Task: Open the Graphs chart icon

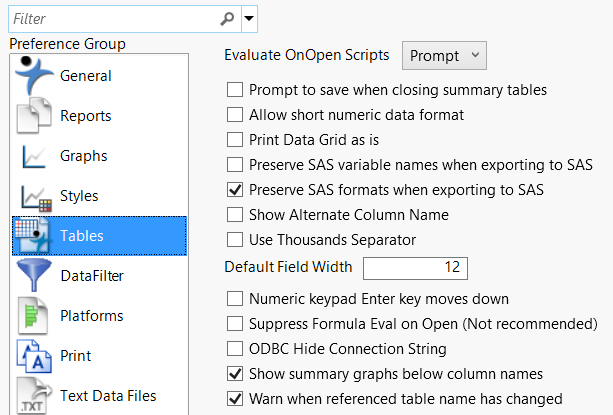Action: 33,156
